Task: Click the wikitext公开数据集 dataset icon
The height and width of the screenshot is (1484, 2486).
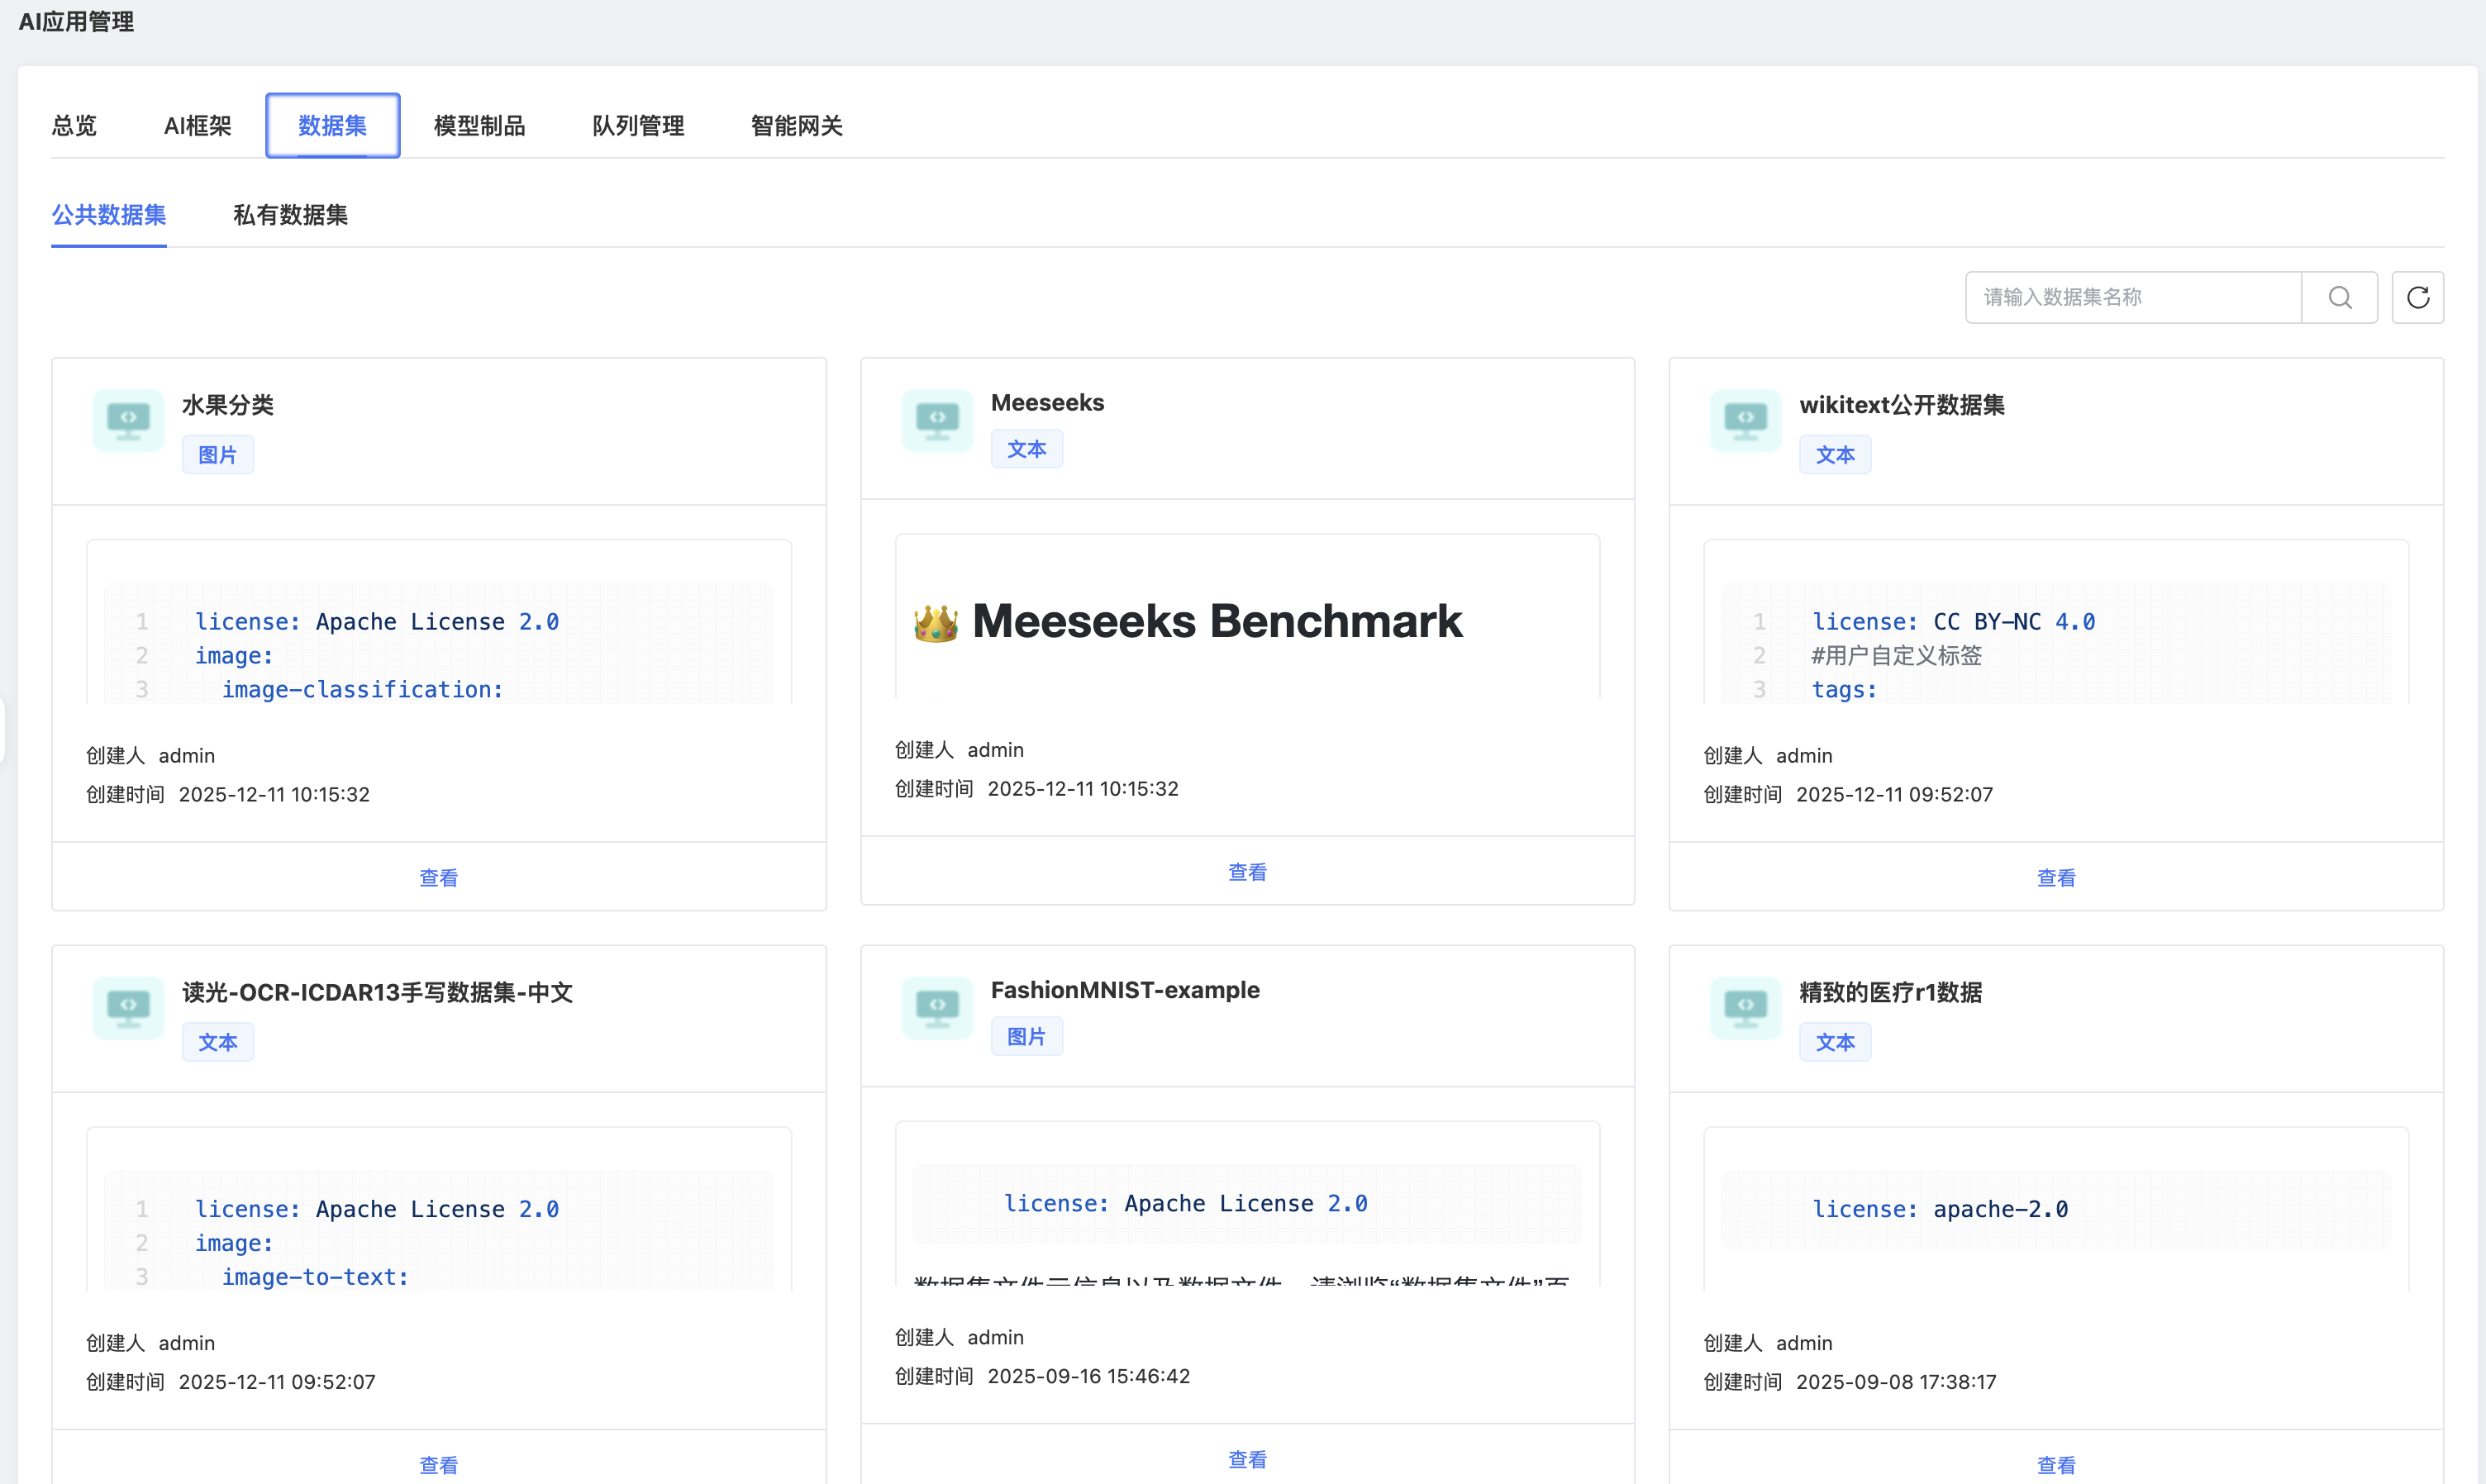Action: [1744, 420]
